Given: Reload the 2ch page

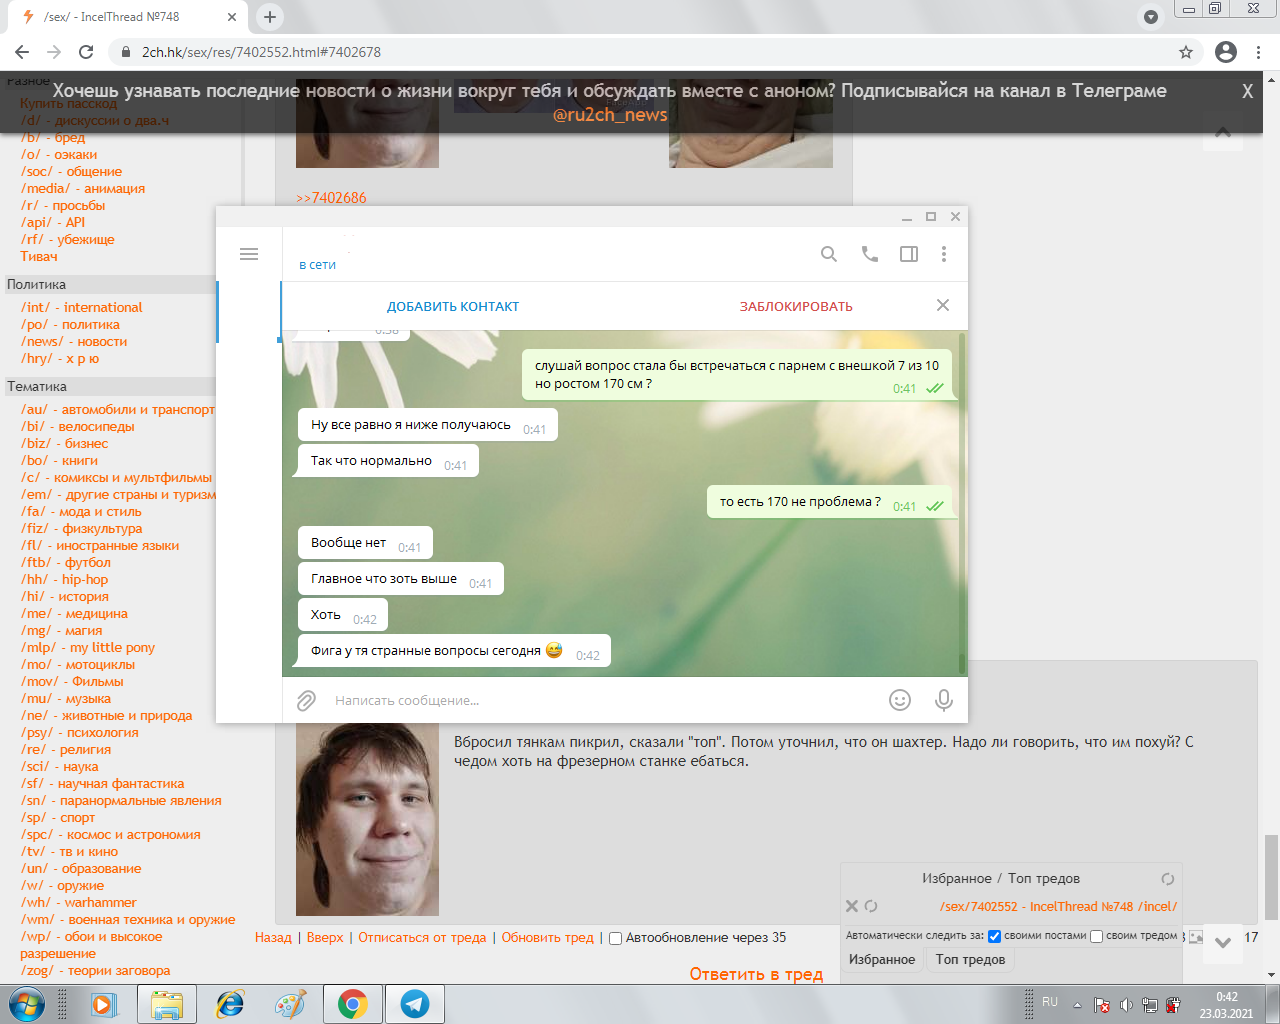Looking at the screenshot, I should [x=86, y=52].
